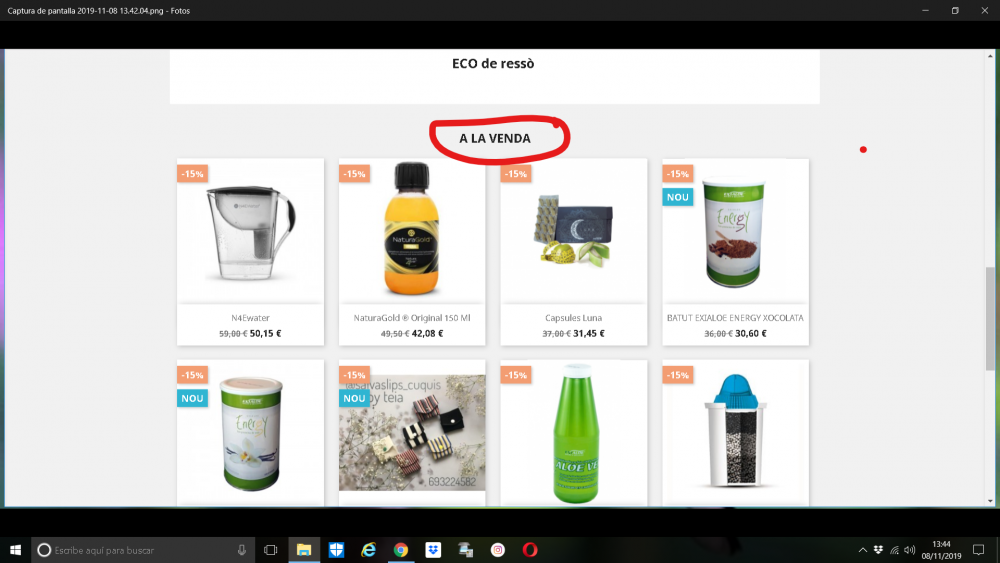The image size is (1000, 563).
Task: Click the -15% badge on the NaturaGold card
Action: (354, 173)
